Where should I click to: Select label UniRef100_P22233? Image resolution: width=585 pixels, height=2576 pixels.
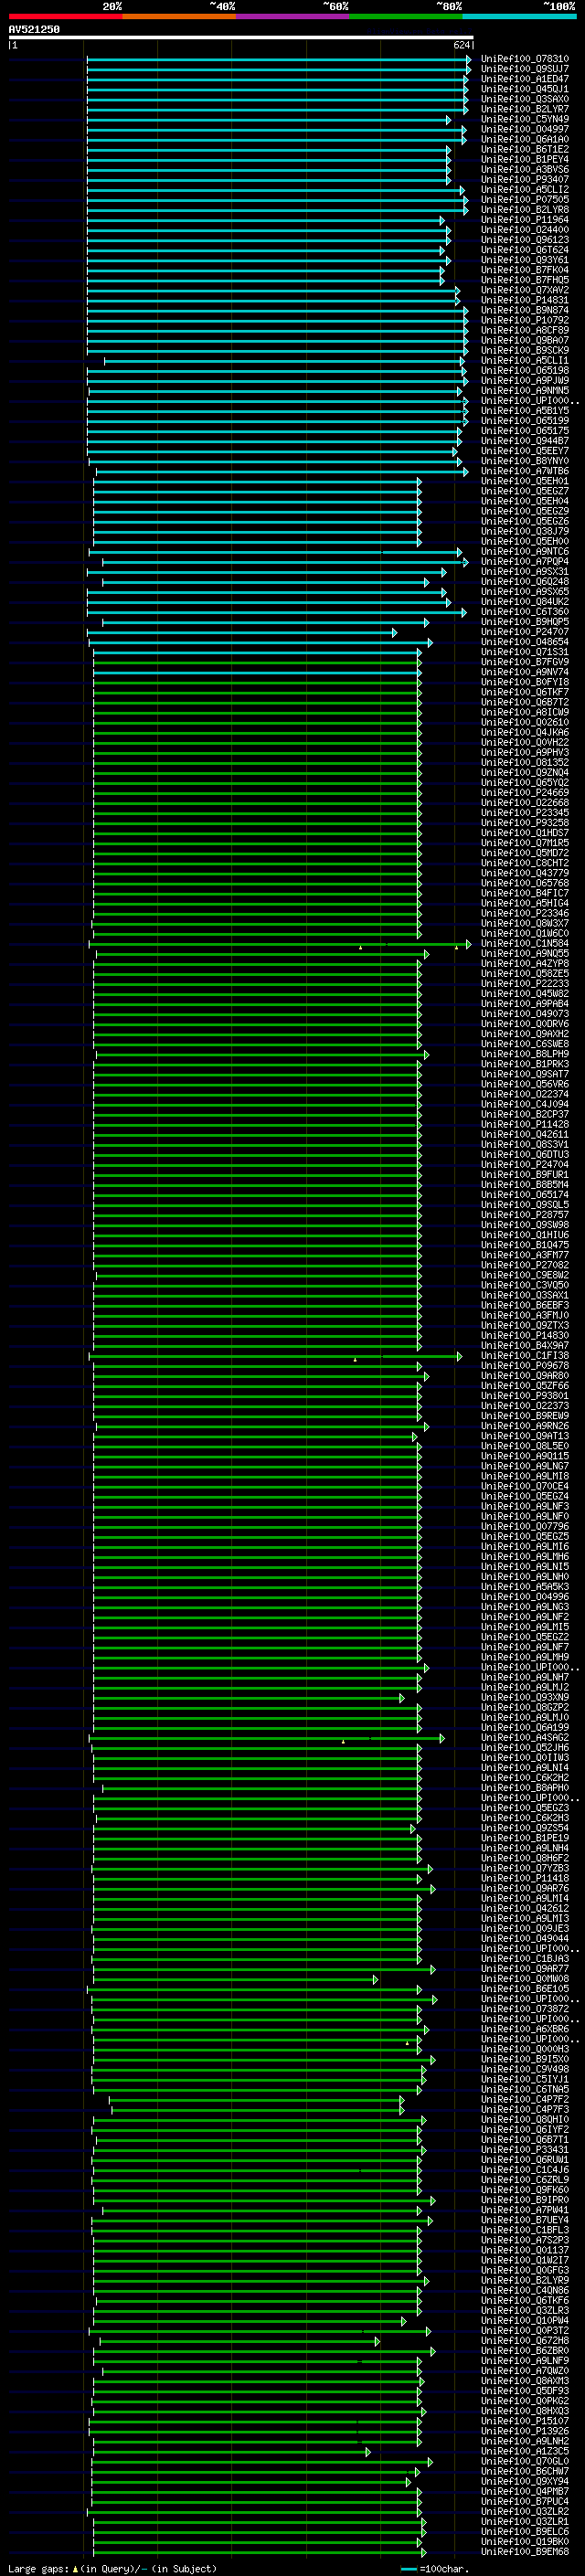coord(525,984)
